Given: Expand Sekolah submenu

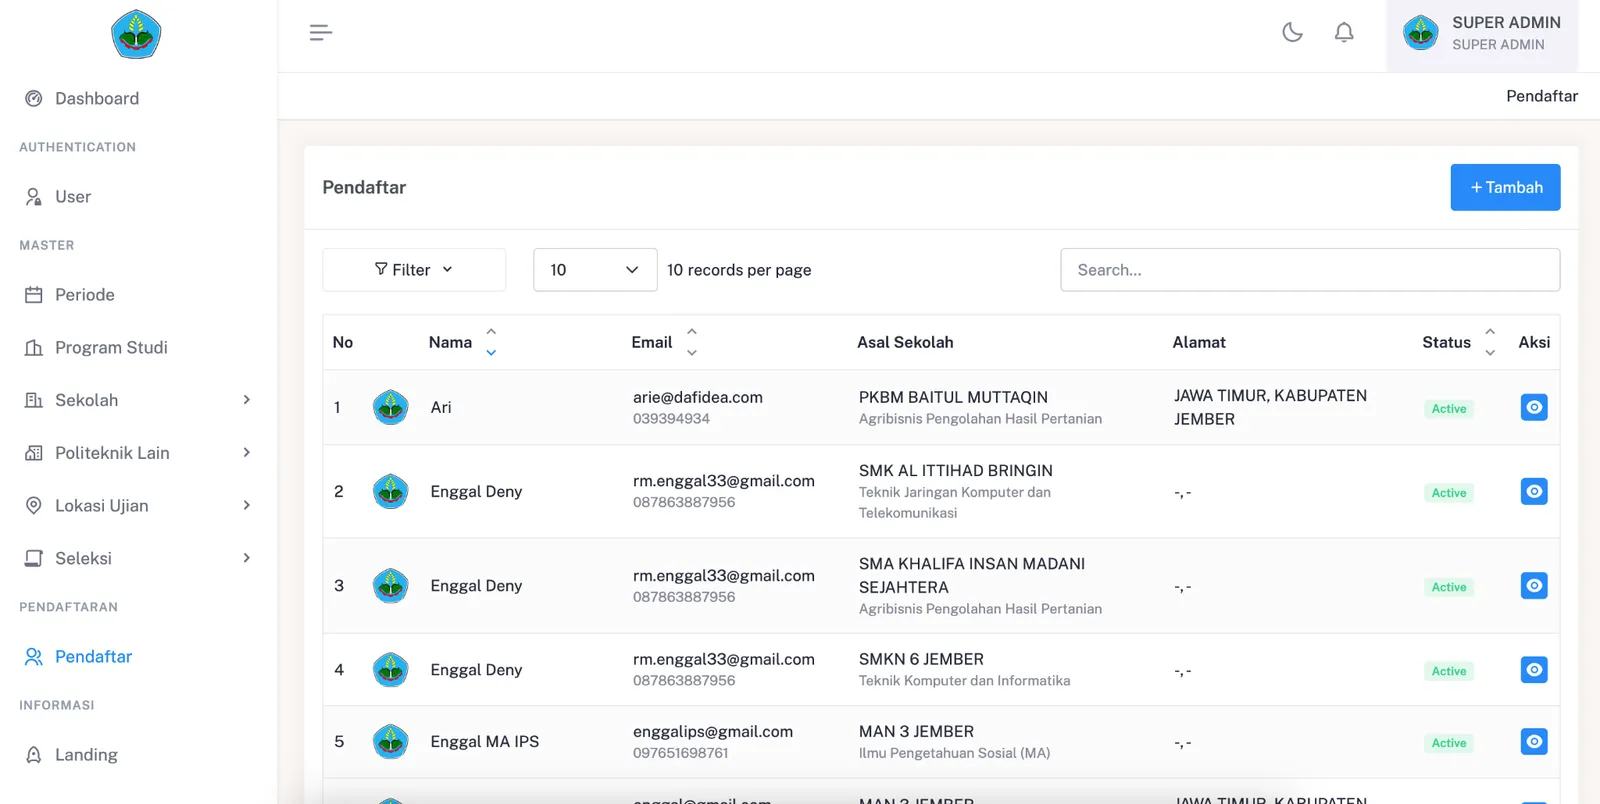Looking at the screenshot, I should point(138,400).
